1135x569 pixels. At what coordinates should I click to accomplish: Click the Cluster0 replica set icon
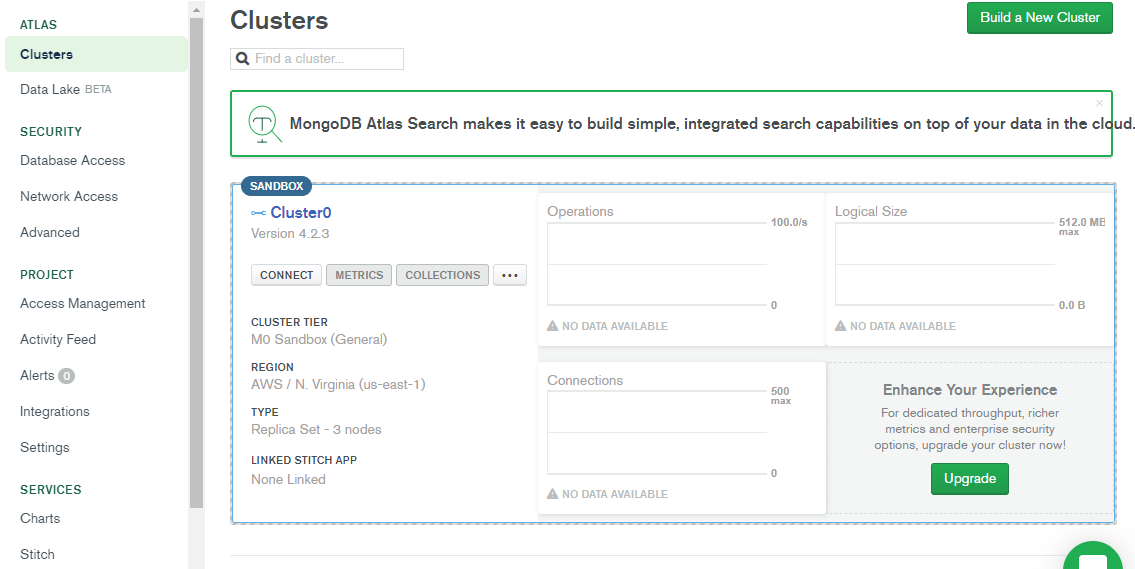coord(258,213)
